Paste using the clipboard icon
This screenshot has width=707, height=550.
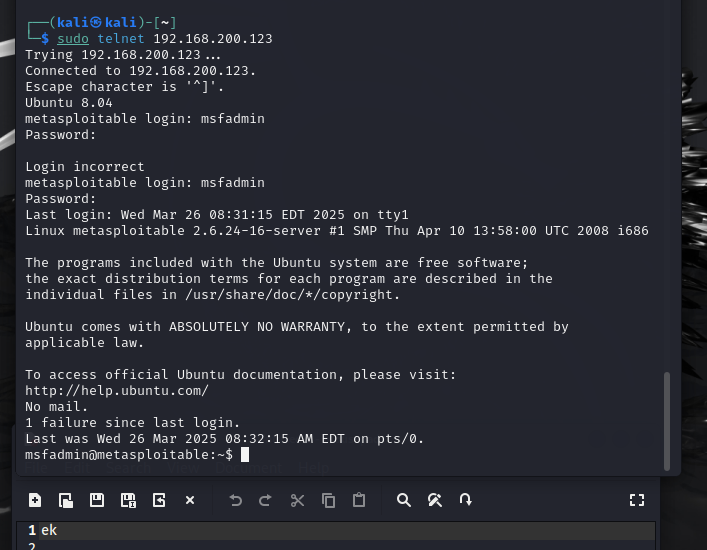click(359, 500)
